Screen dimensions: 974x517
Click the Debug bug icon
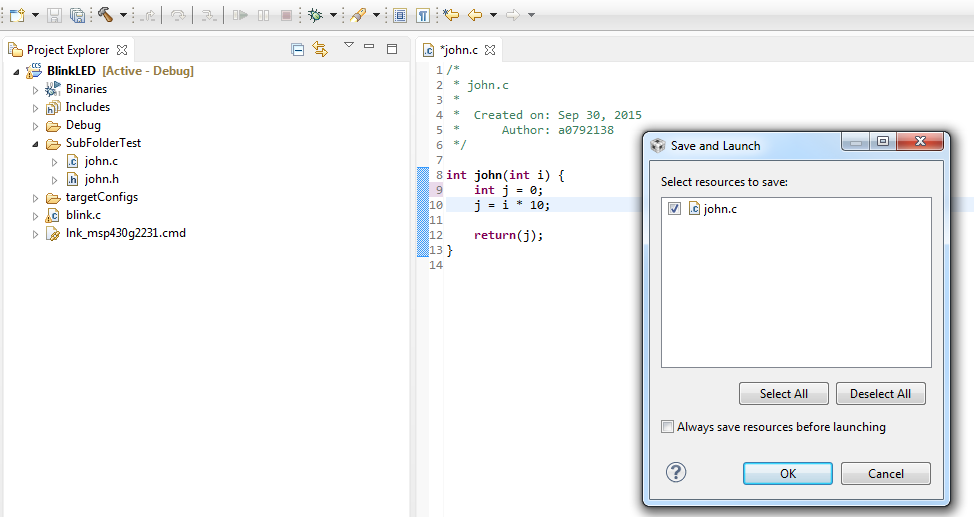tap(316, 15)
